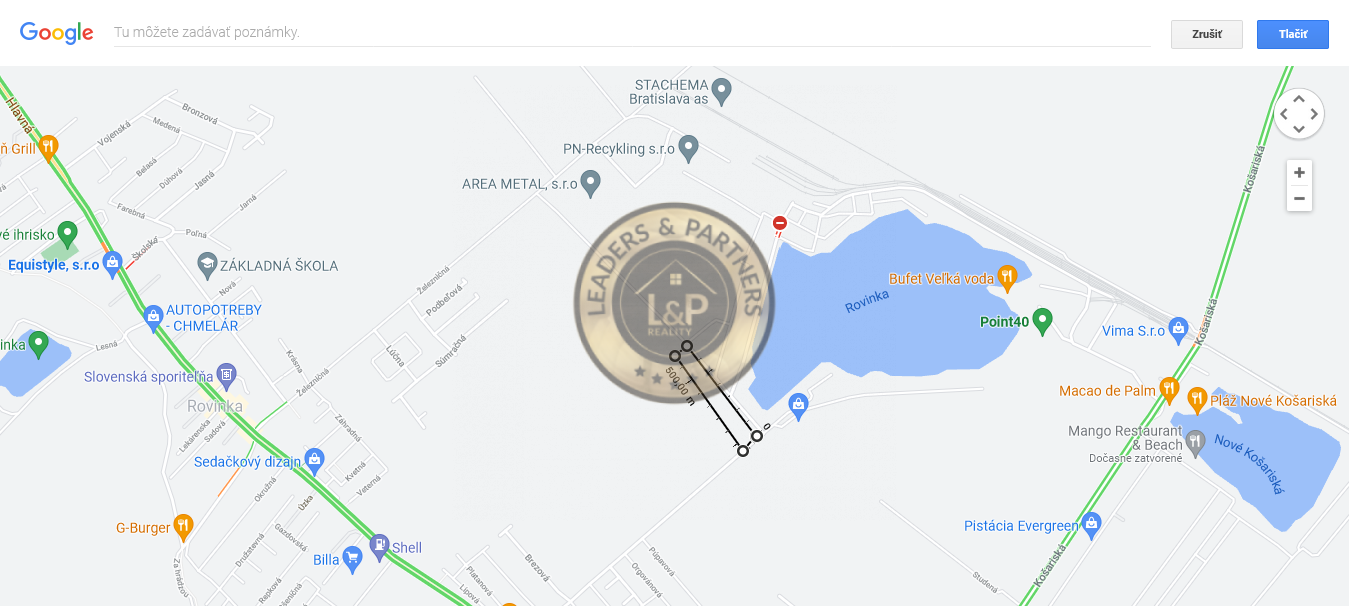1349x606 pixels.
Task: Open the AUTOPOTREBY - CHMELÁR shop pin
Action: (153, 317)
